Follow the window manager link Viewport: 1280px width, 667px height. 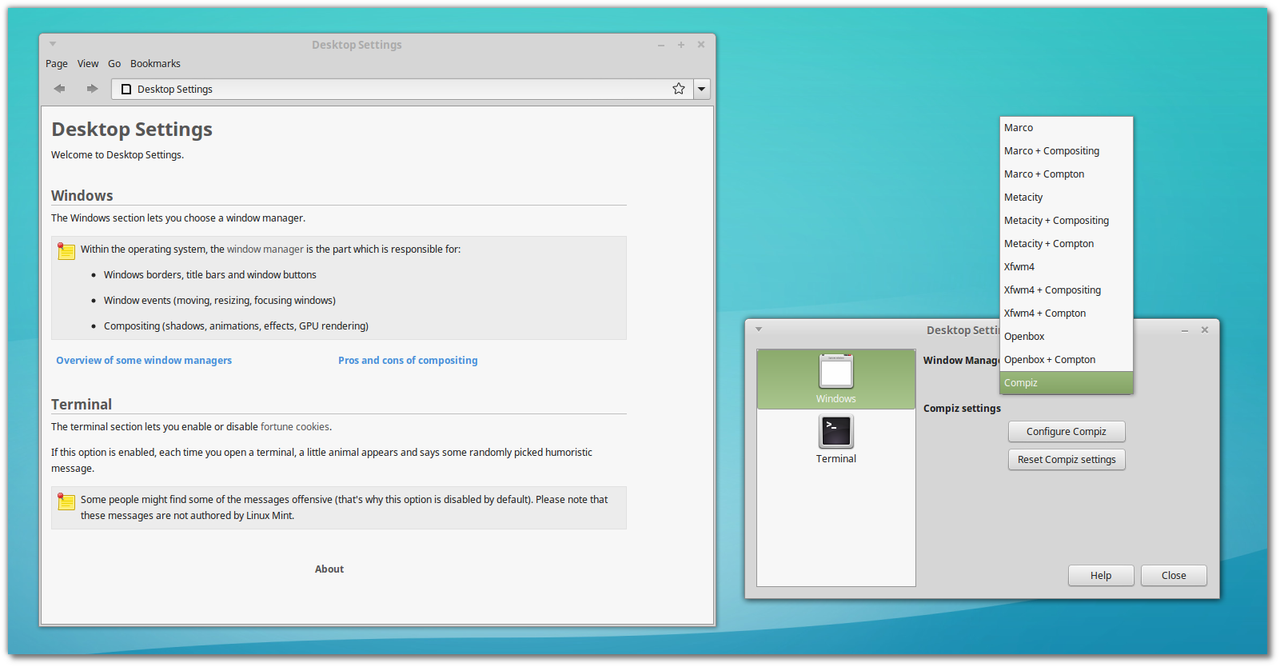pos(265,249)
